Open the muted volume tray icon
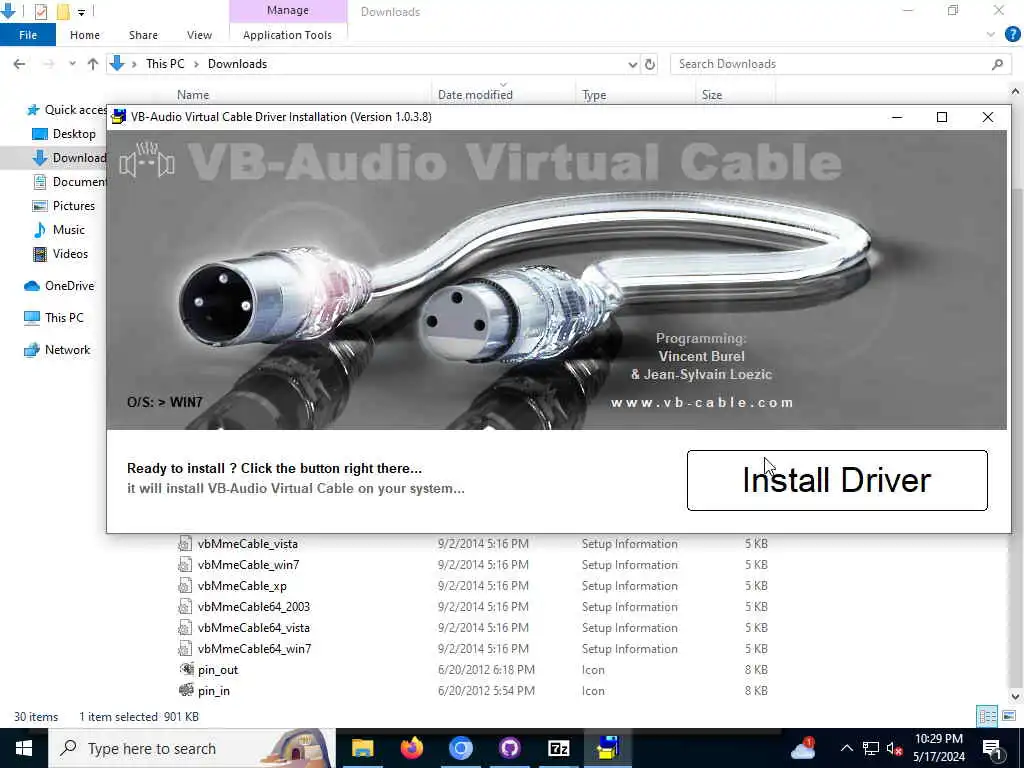Screen dimensions: 1024x768 click(x=894, y=748)
